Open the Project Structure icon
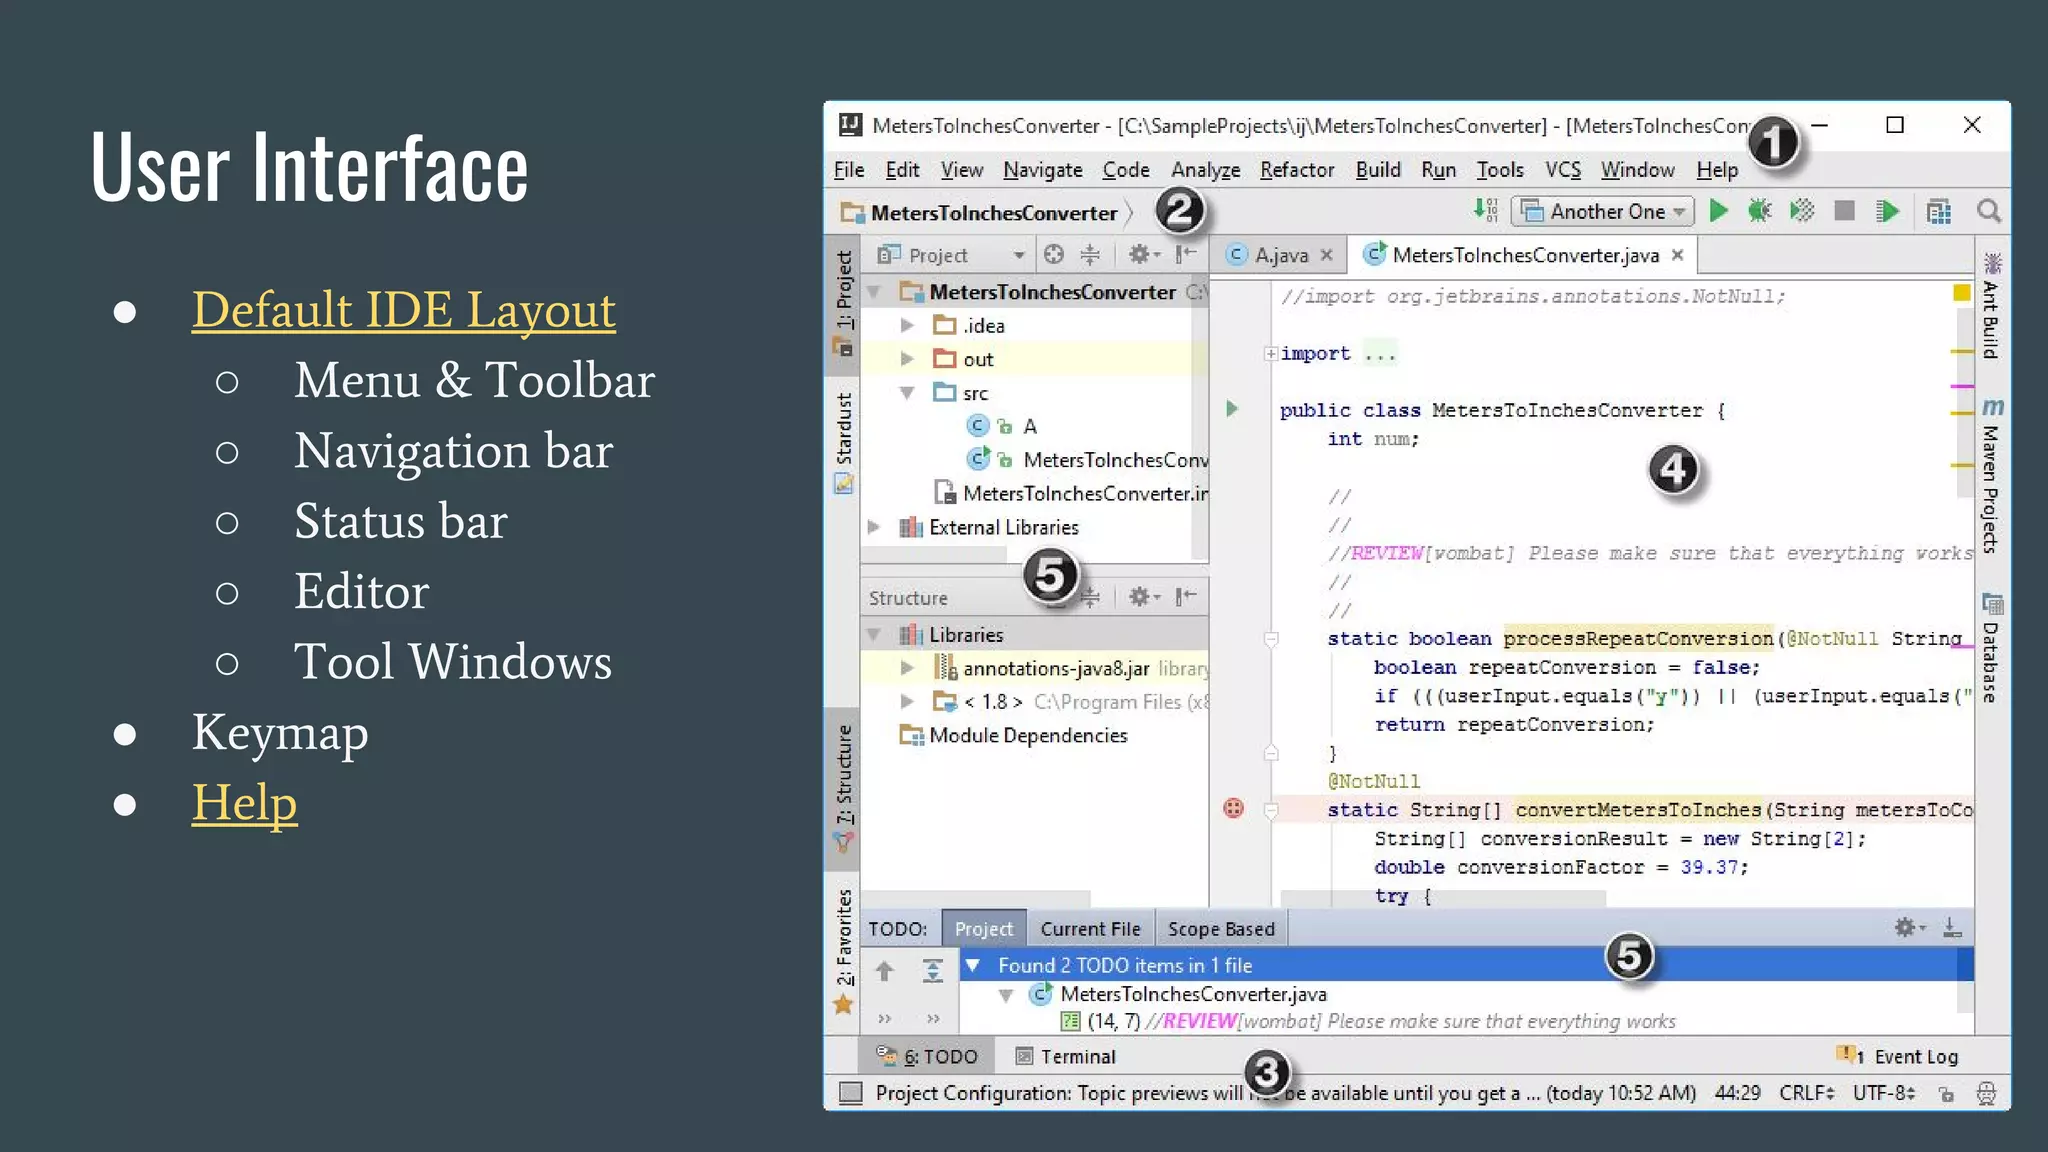Screen dimensions: 2048x1152 pos(1939,211)
